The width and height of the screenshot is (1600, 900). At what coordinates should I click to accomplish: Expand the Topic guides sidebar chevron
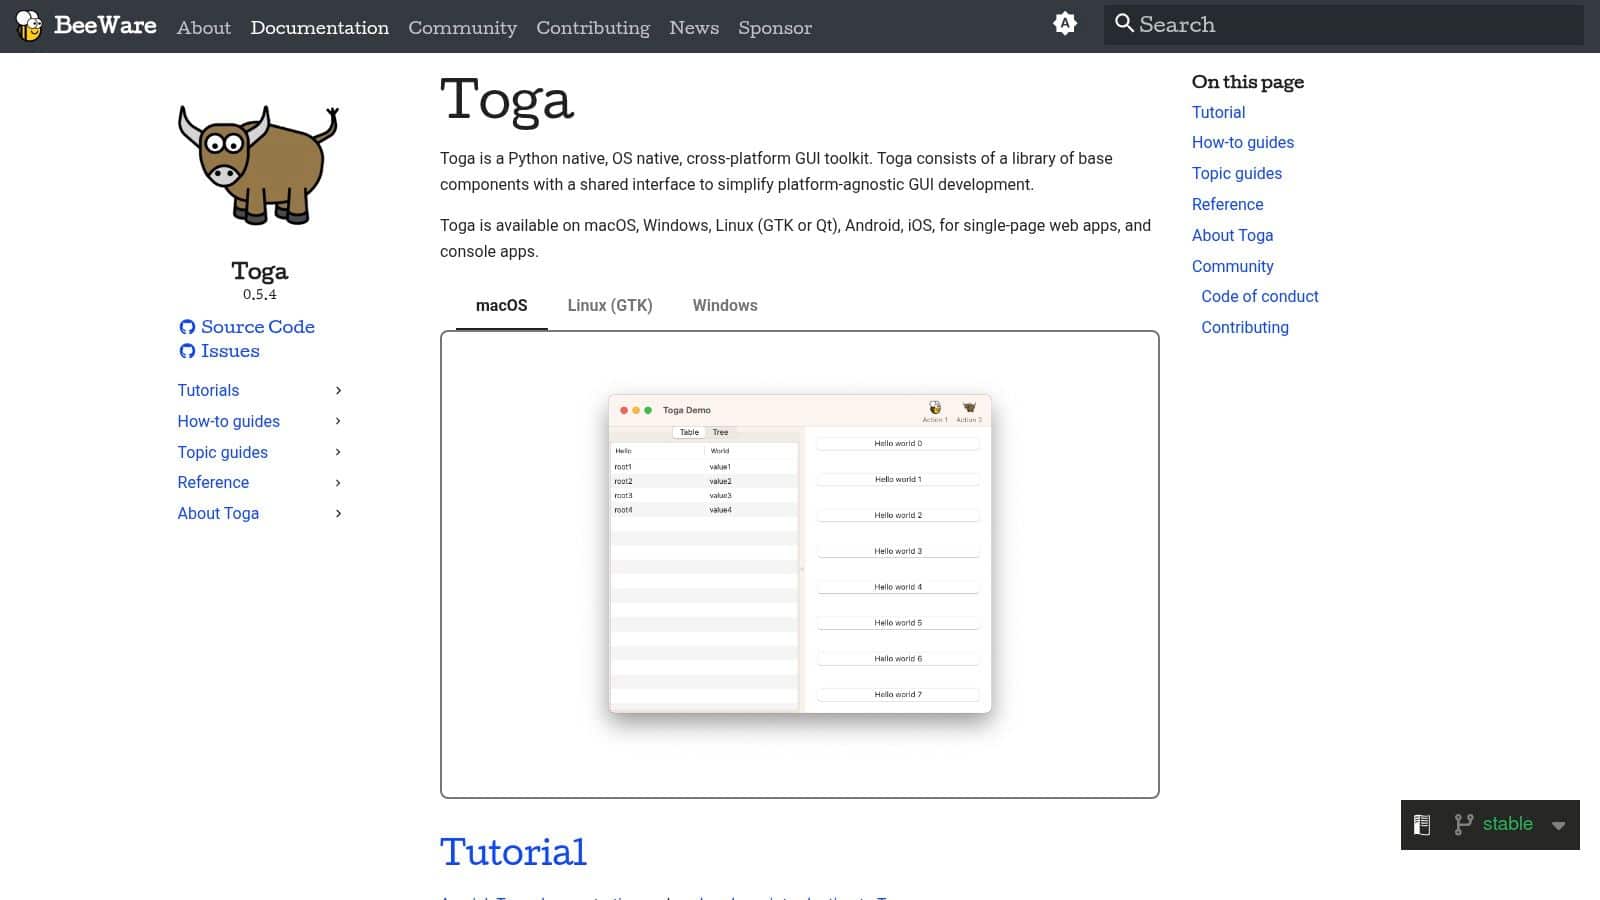point(338,452)
